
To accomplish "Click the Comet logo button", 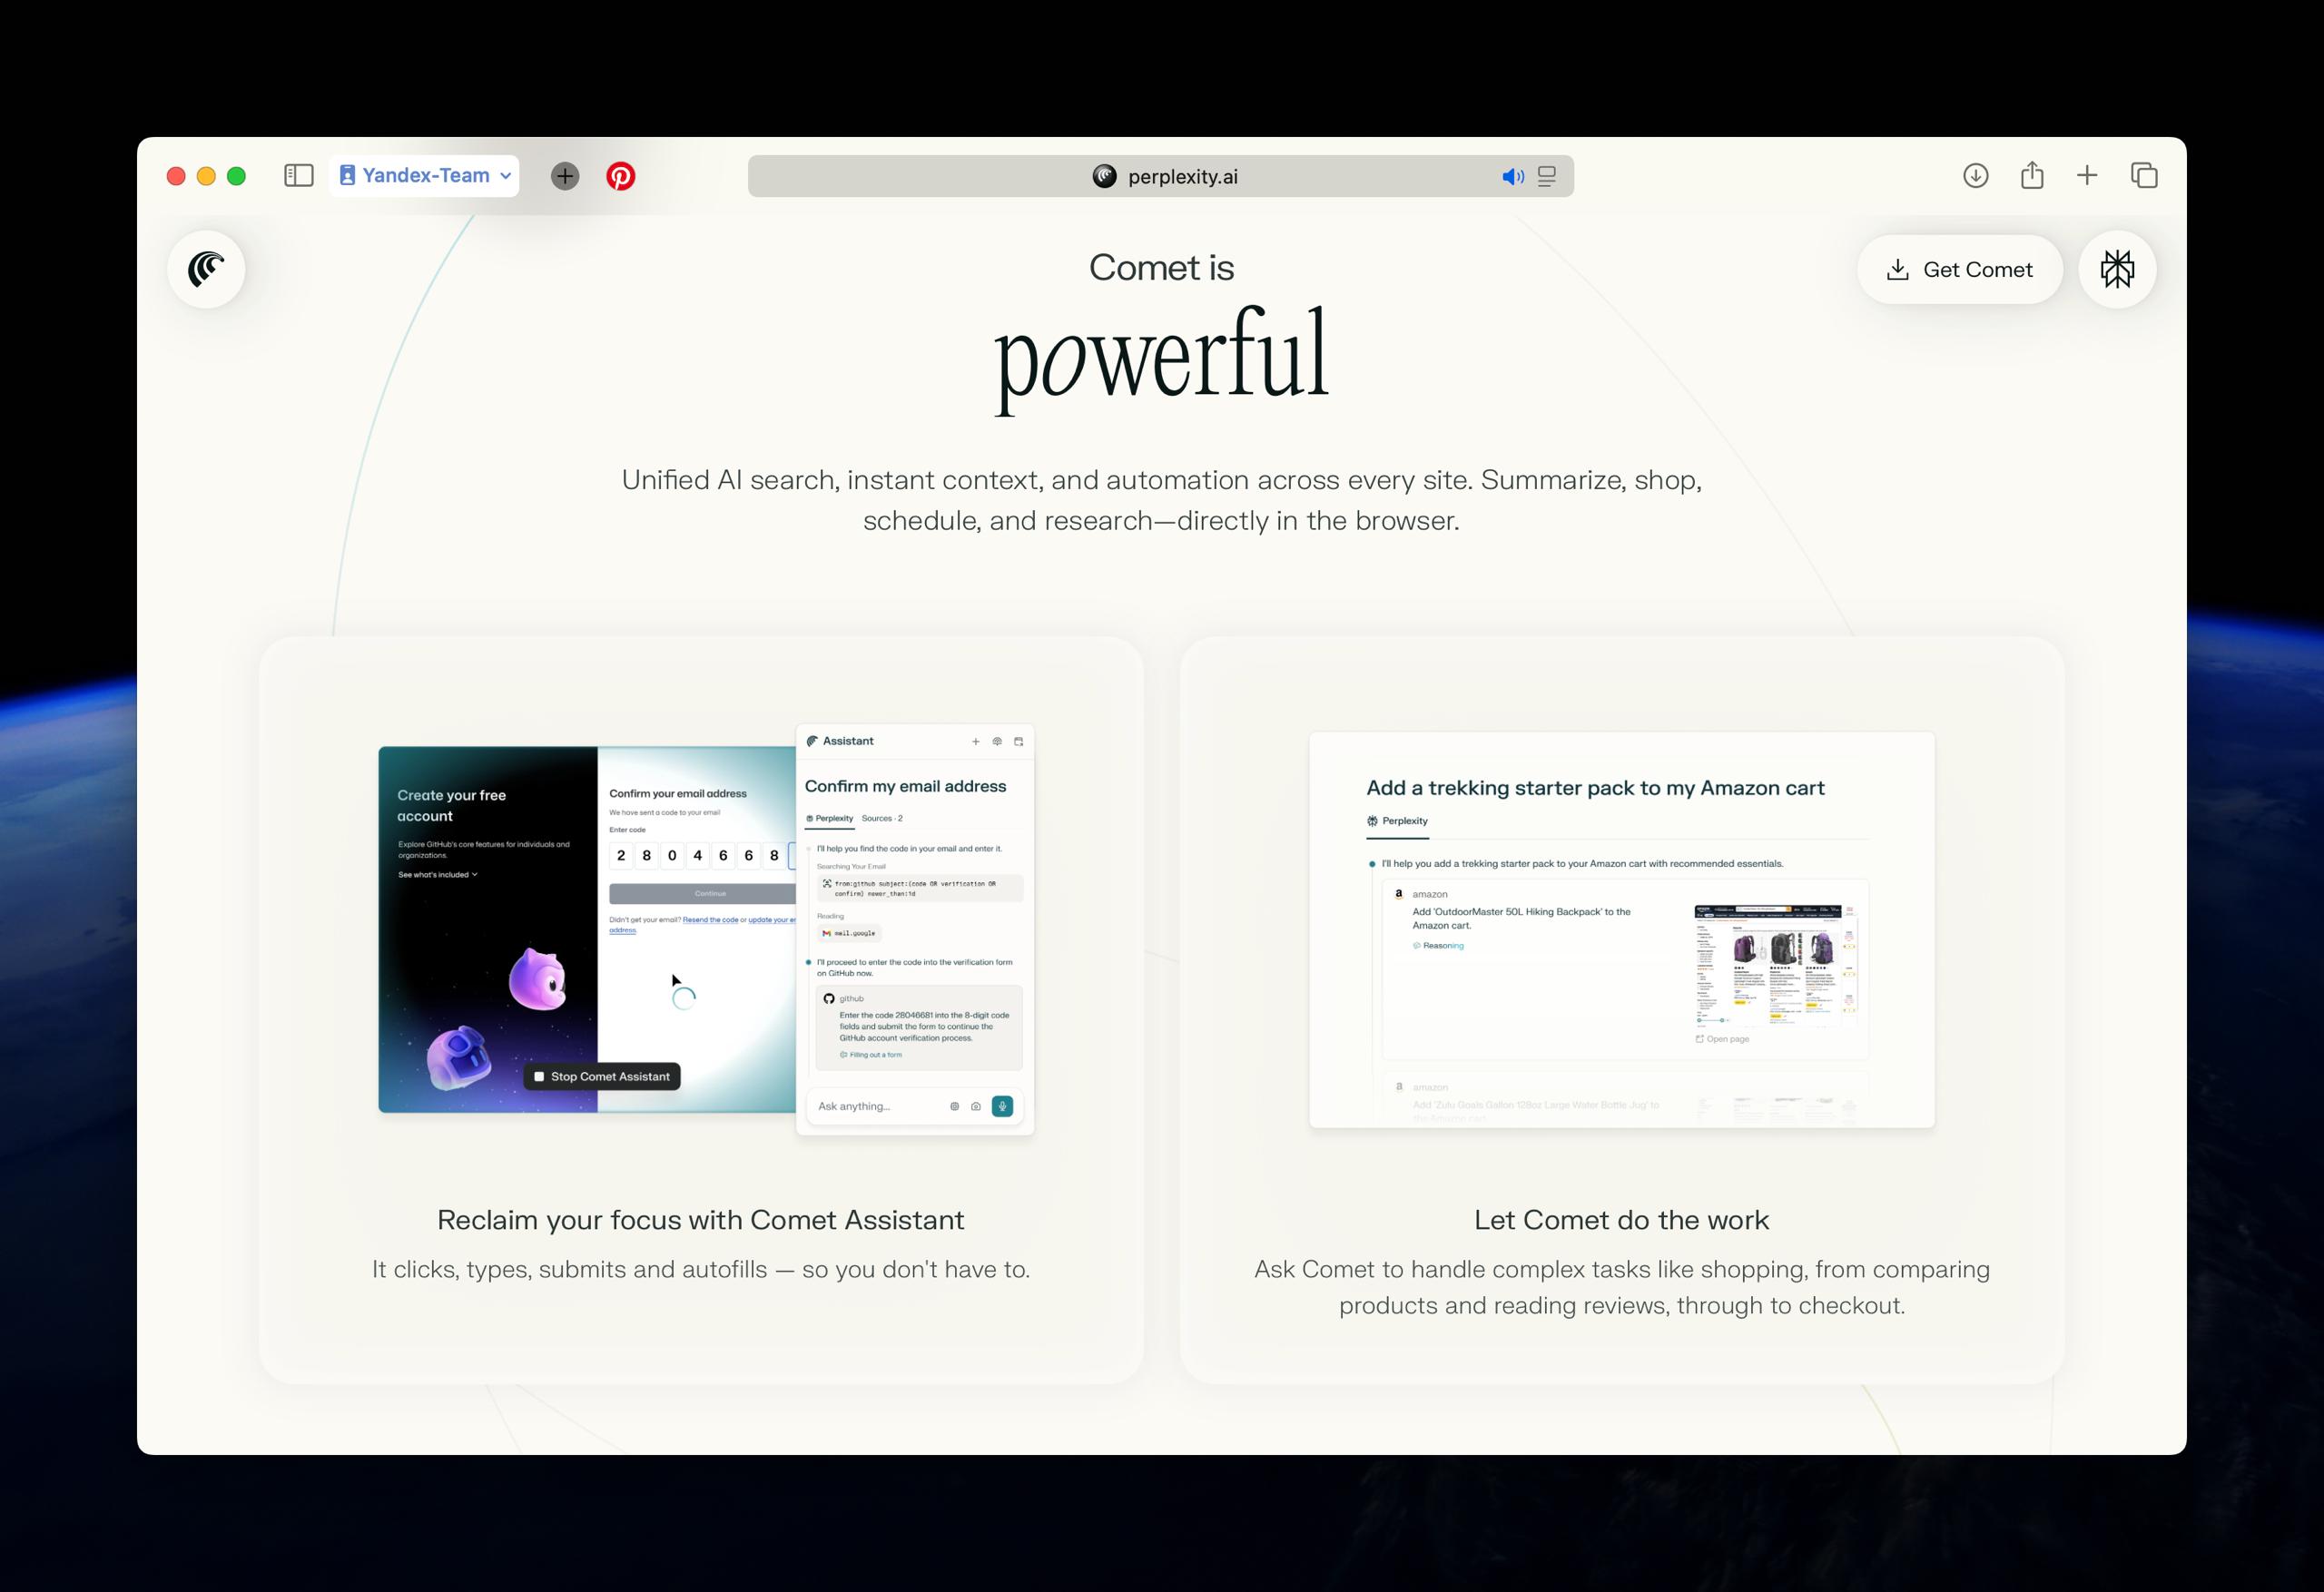I will click(206, 269).
